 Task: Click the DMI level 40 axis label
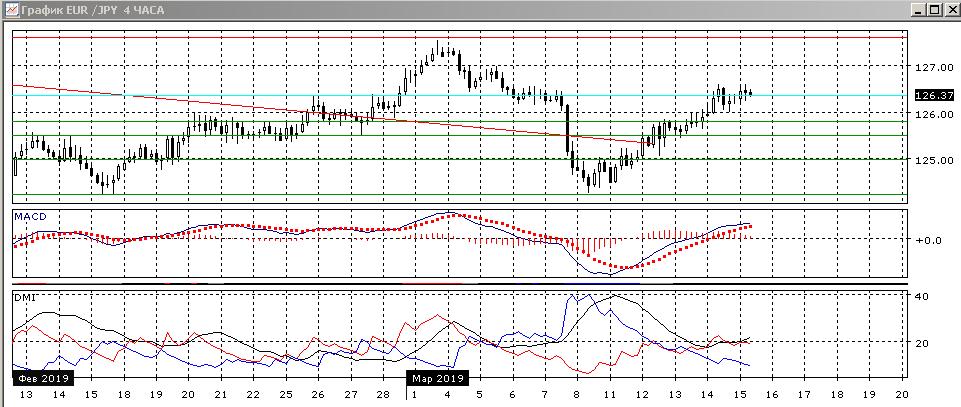pyautogui.click(x=923, y=295)
